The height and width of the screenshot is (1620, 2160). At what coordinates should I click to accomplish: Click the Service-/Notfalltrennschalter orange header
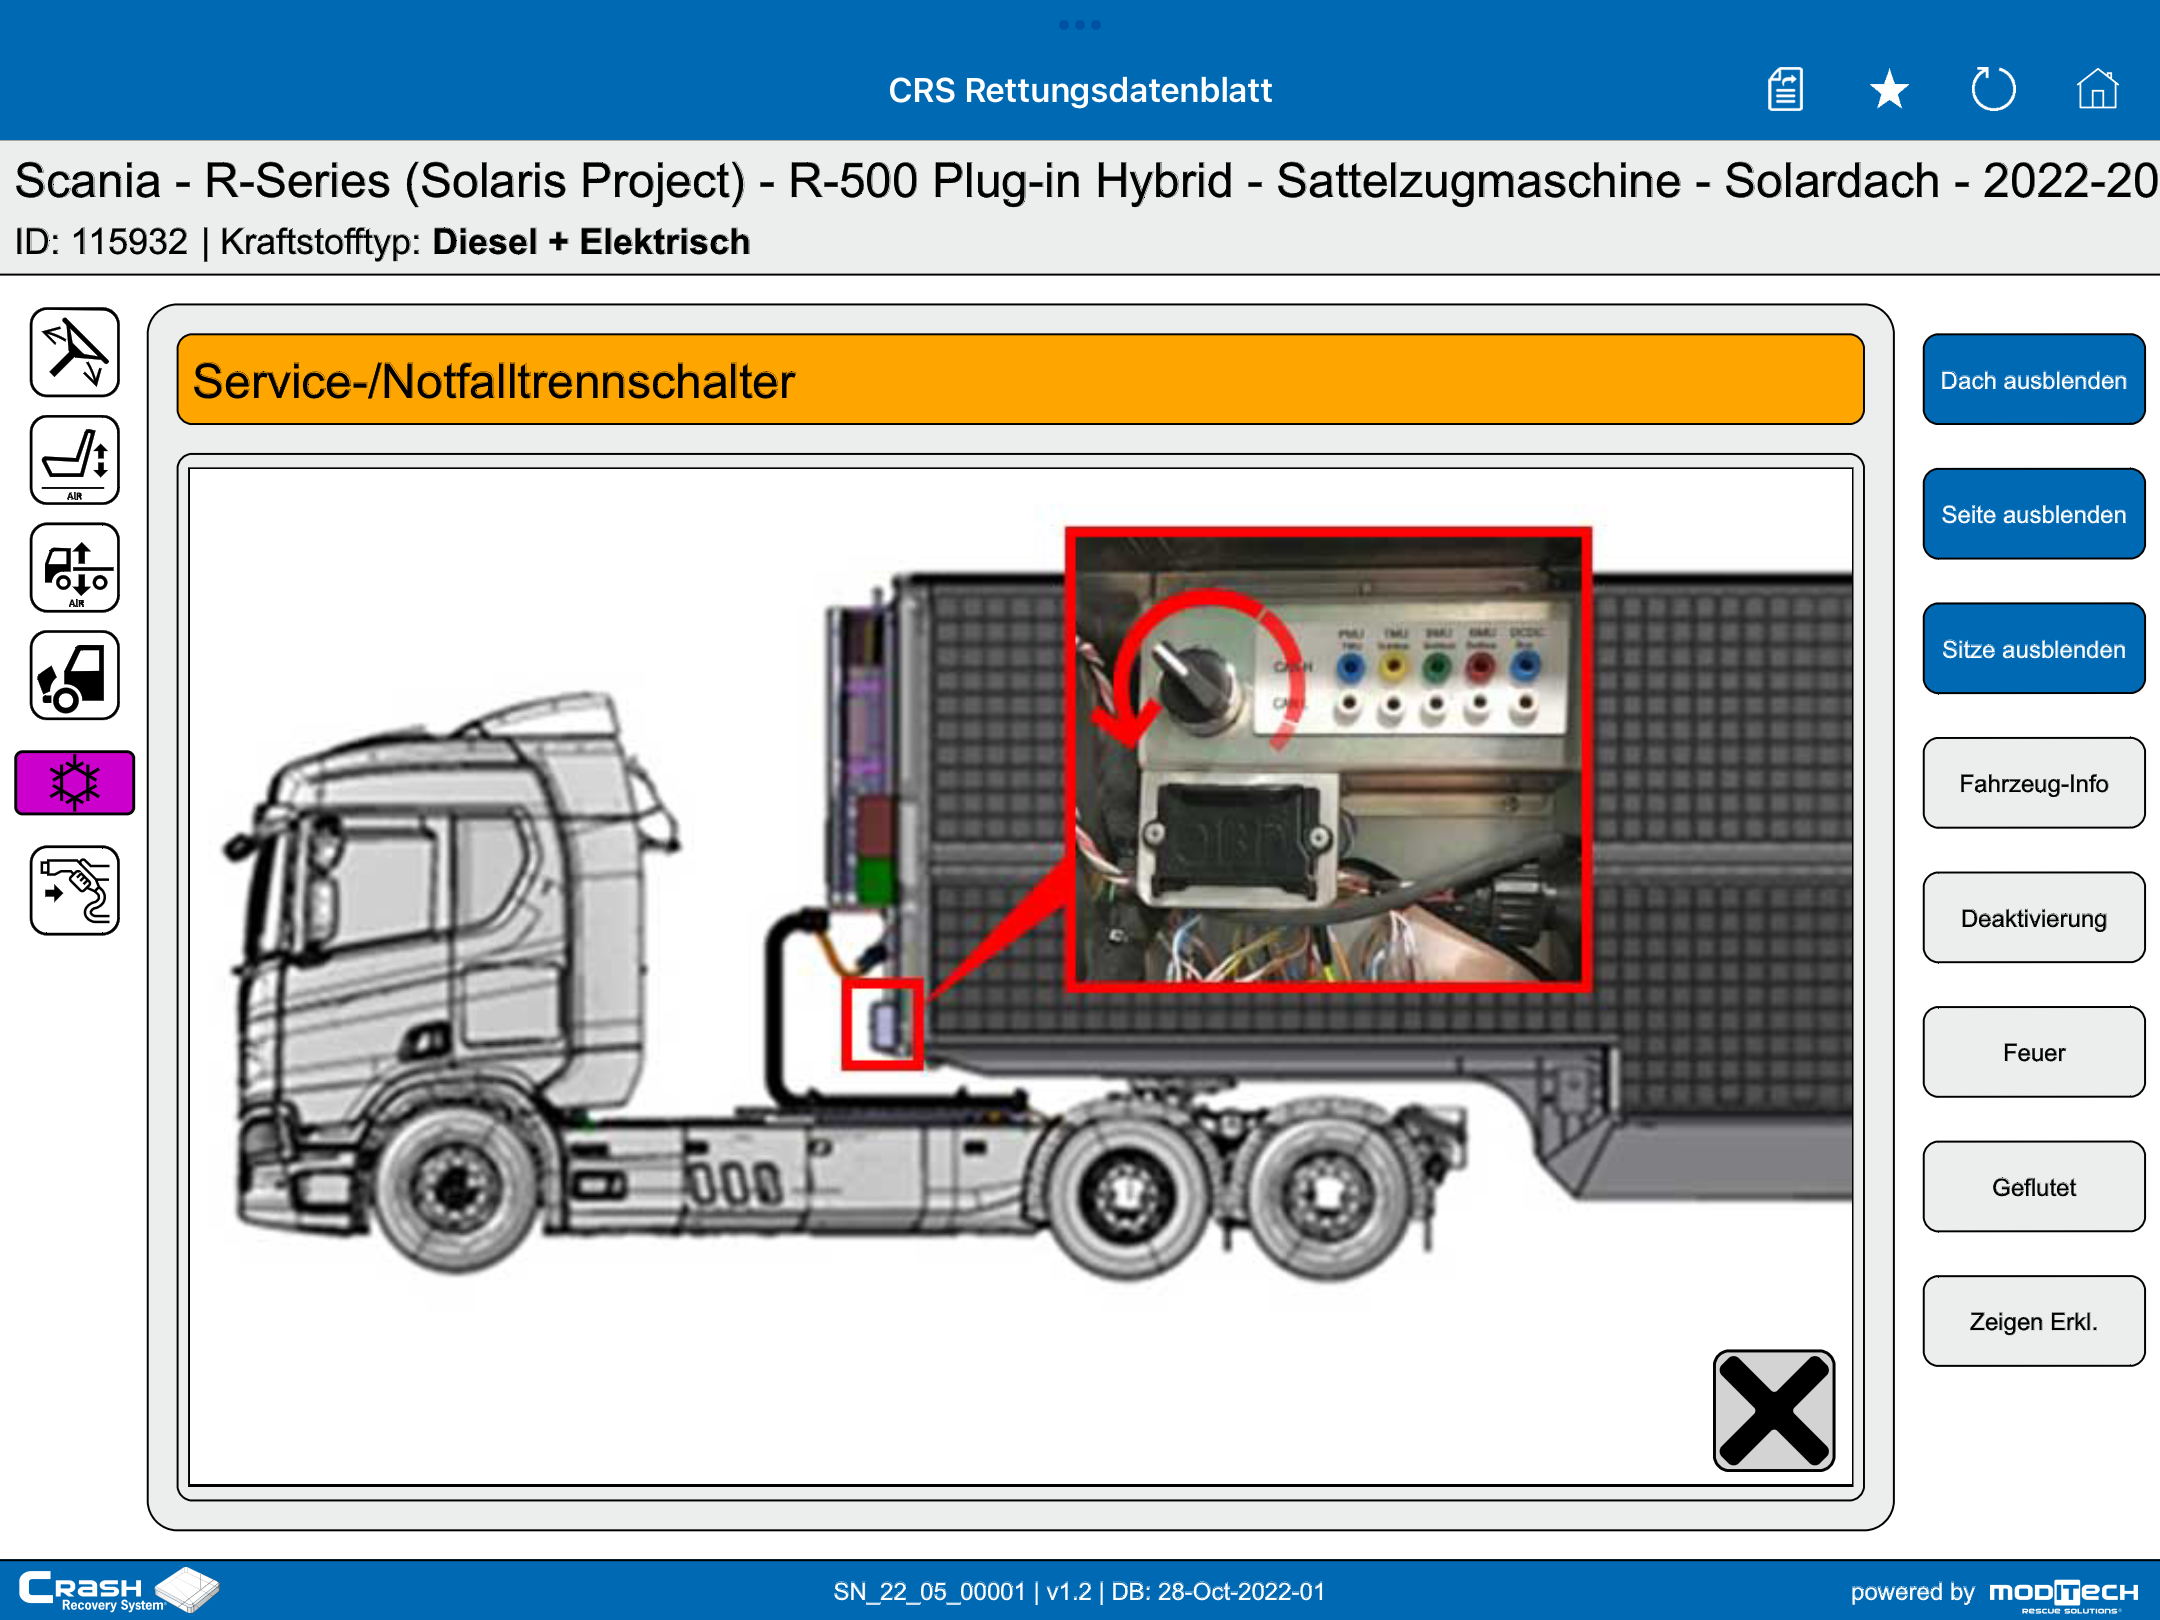click(x=1020, y=380)
